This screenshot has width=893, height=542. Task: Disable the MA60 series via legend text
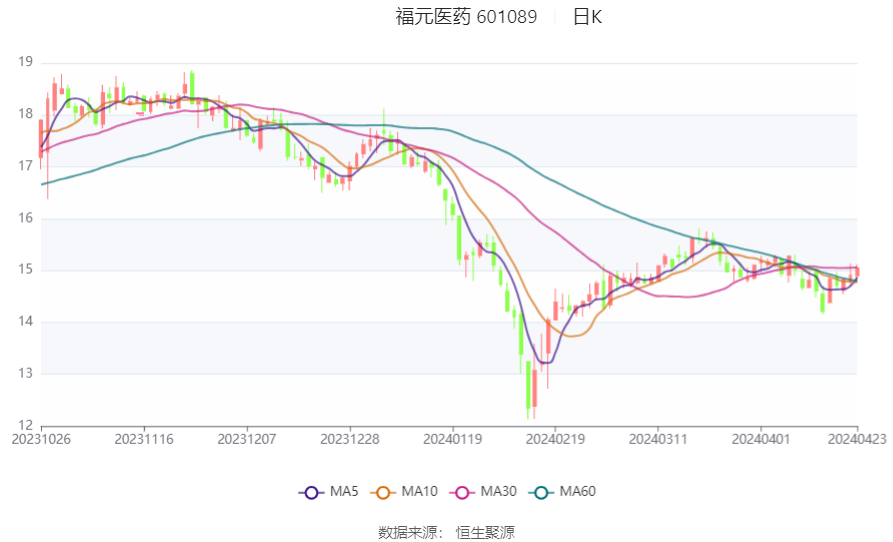click(x=577, y=492)
